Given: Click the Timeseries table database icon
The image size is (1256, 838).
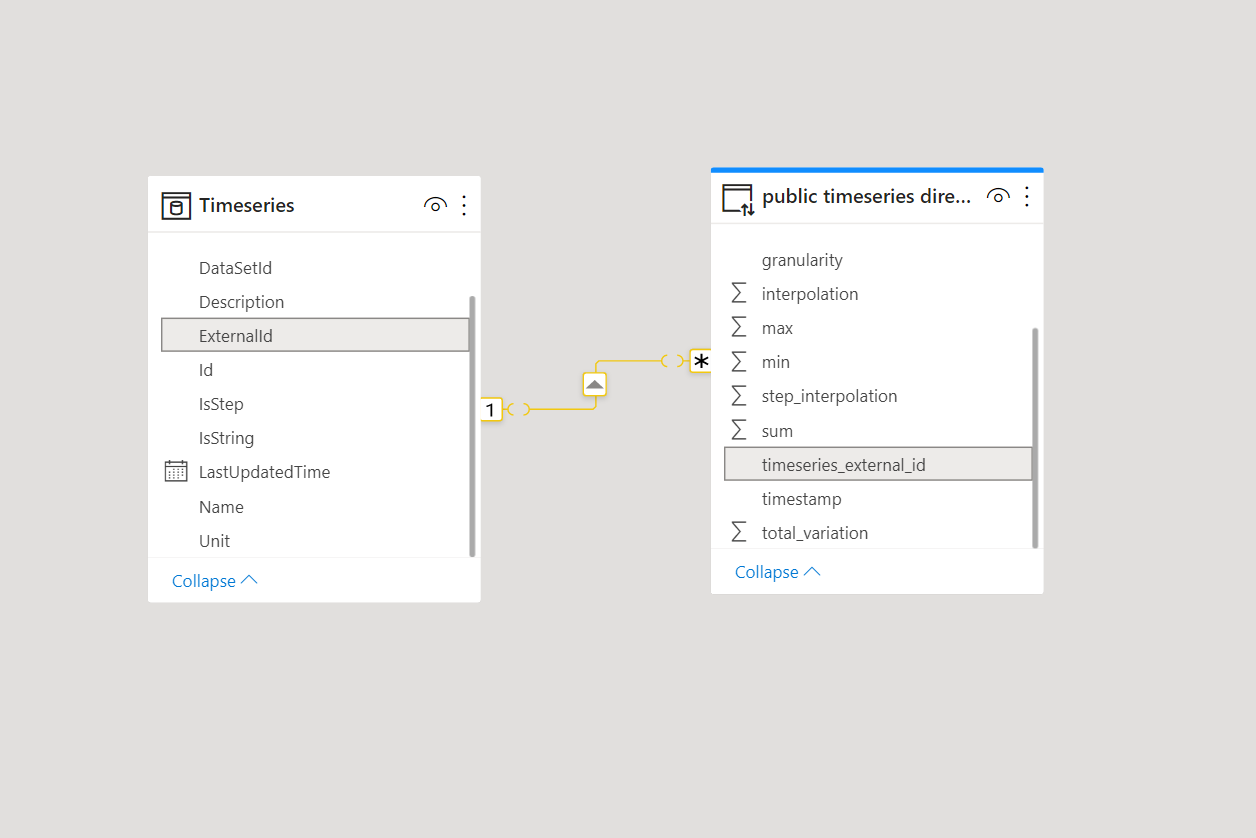Looking at the screenshot, I should pyautogui.click(x=176, y=206).
